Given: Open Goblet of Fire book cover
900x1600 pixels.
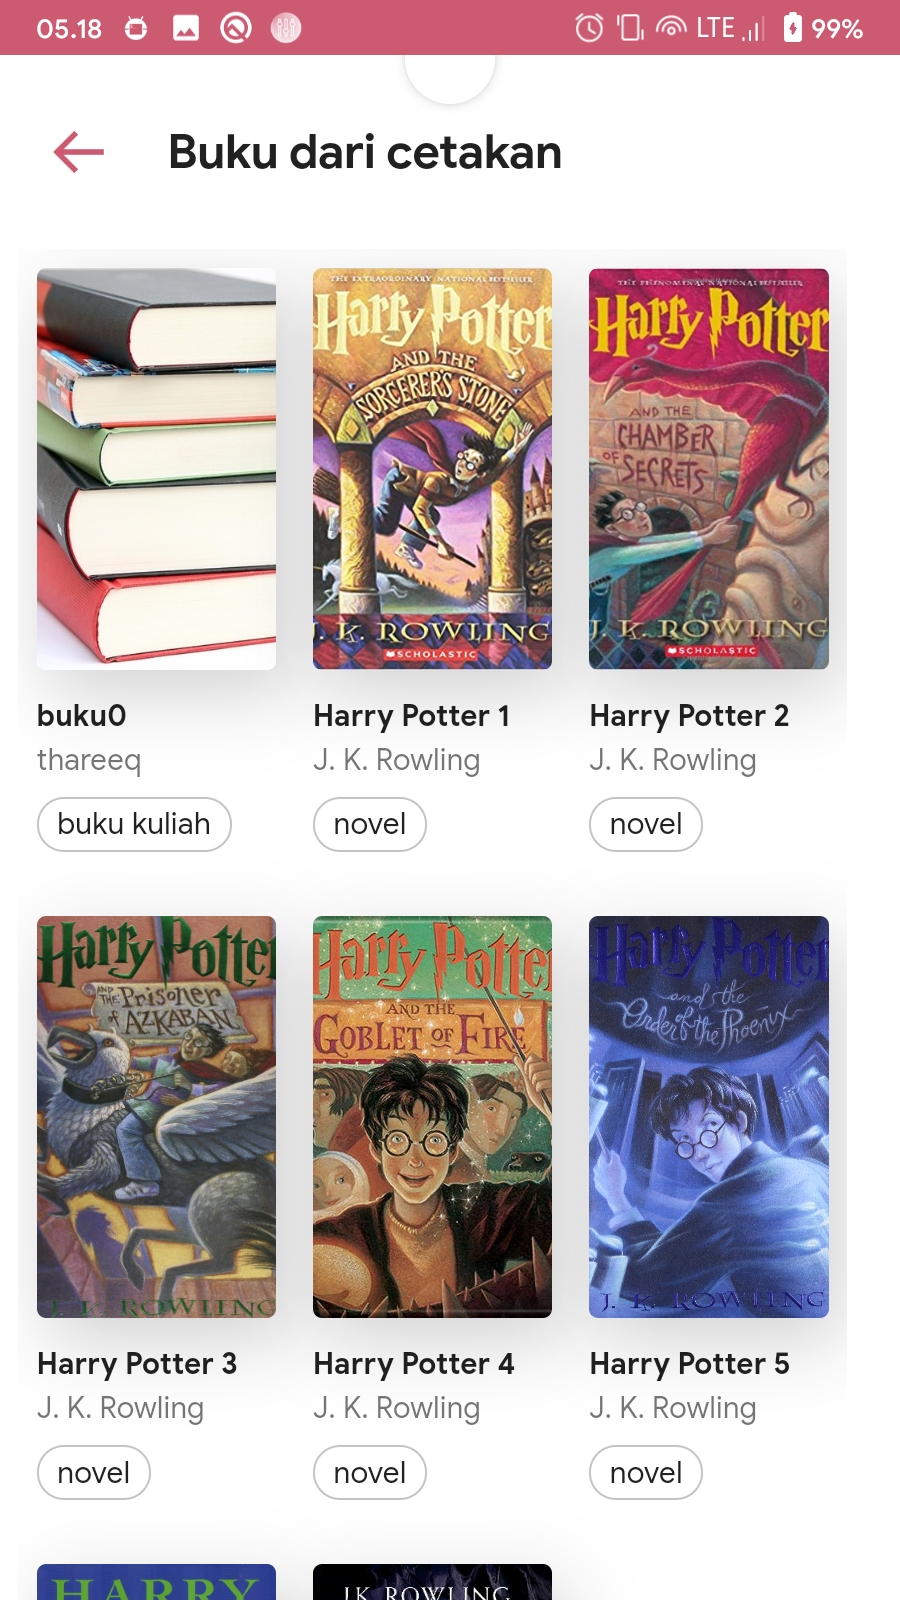Looking at the screenshot, I should click(x=432, y=1117).
